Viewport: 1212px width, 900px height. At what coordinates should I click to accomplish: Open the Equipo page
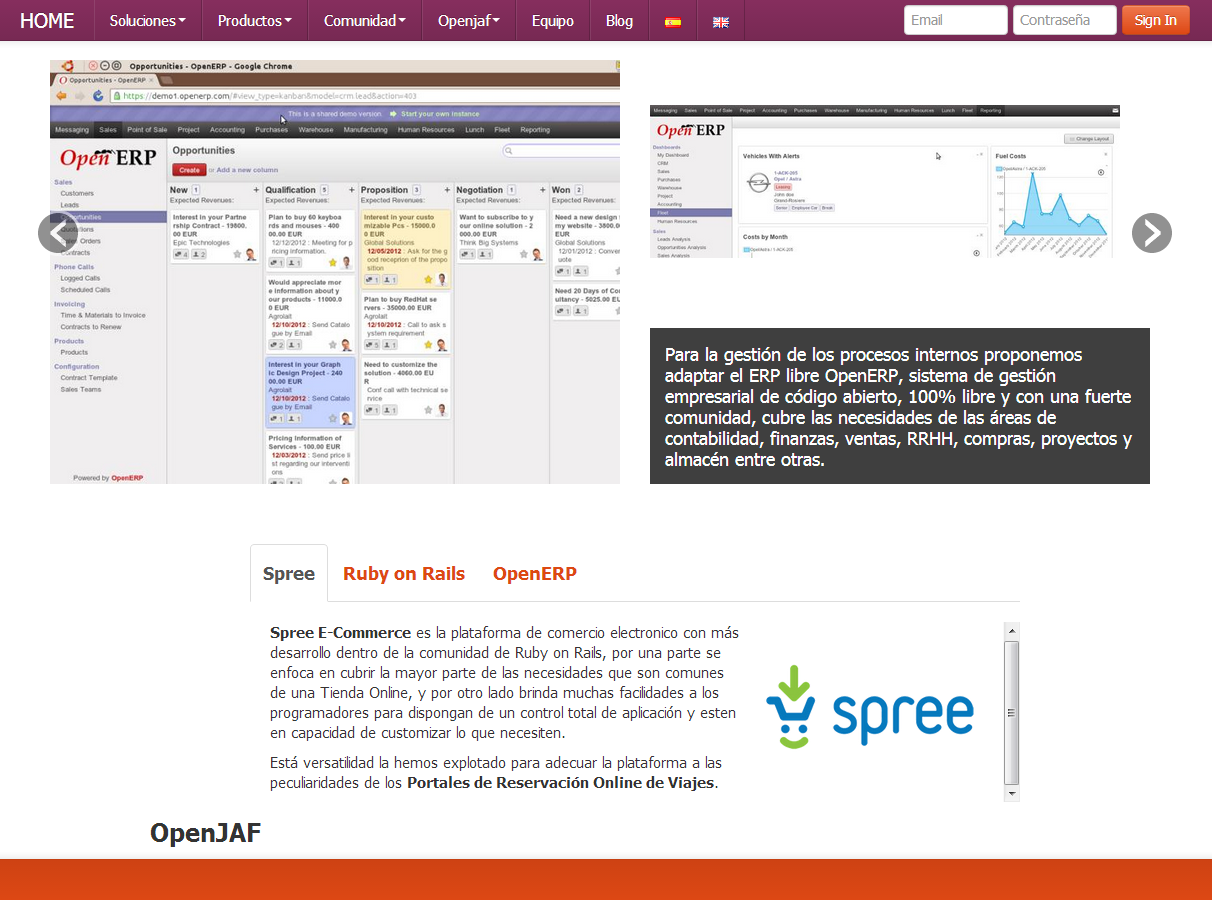tap(553, 21)
